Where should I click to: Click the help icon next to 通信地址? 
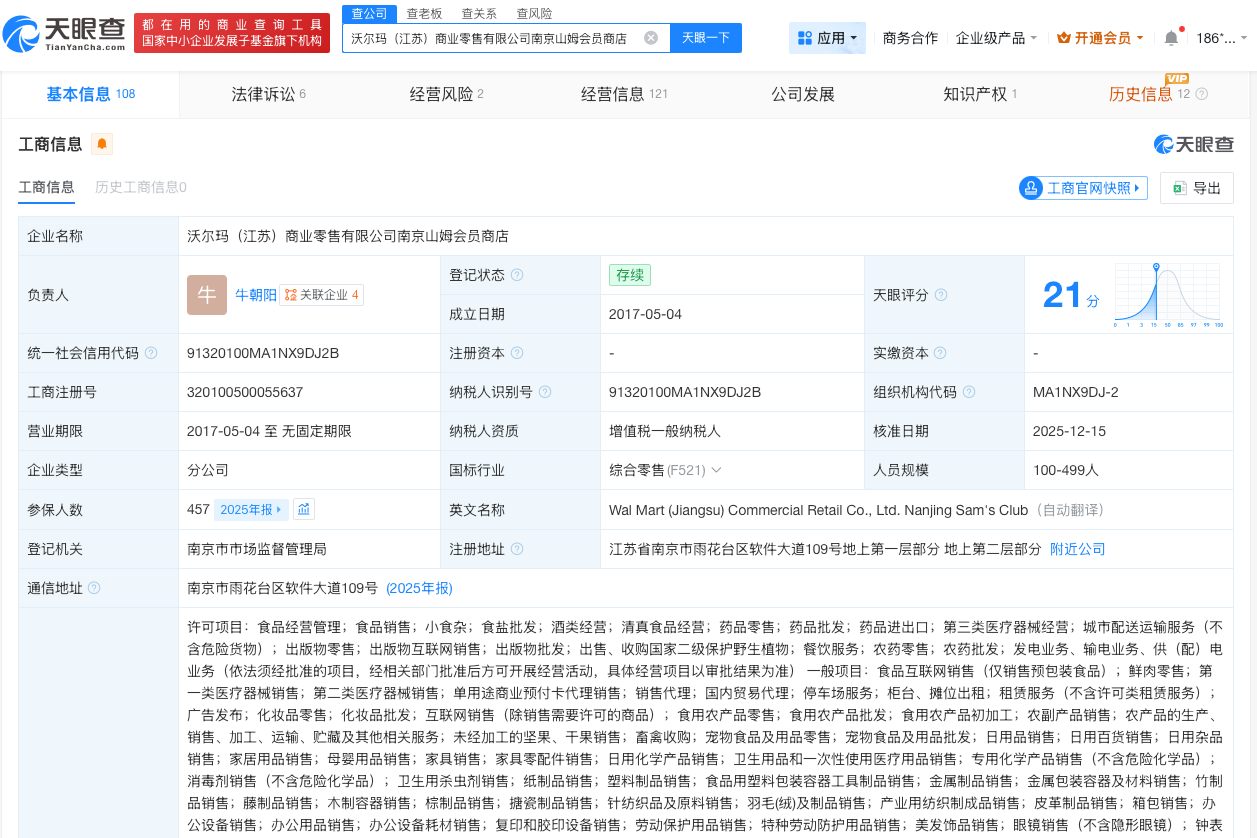95,588
